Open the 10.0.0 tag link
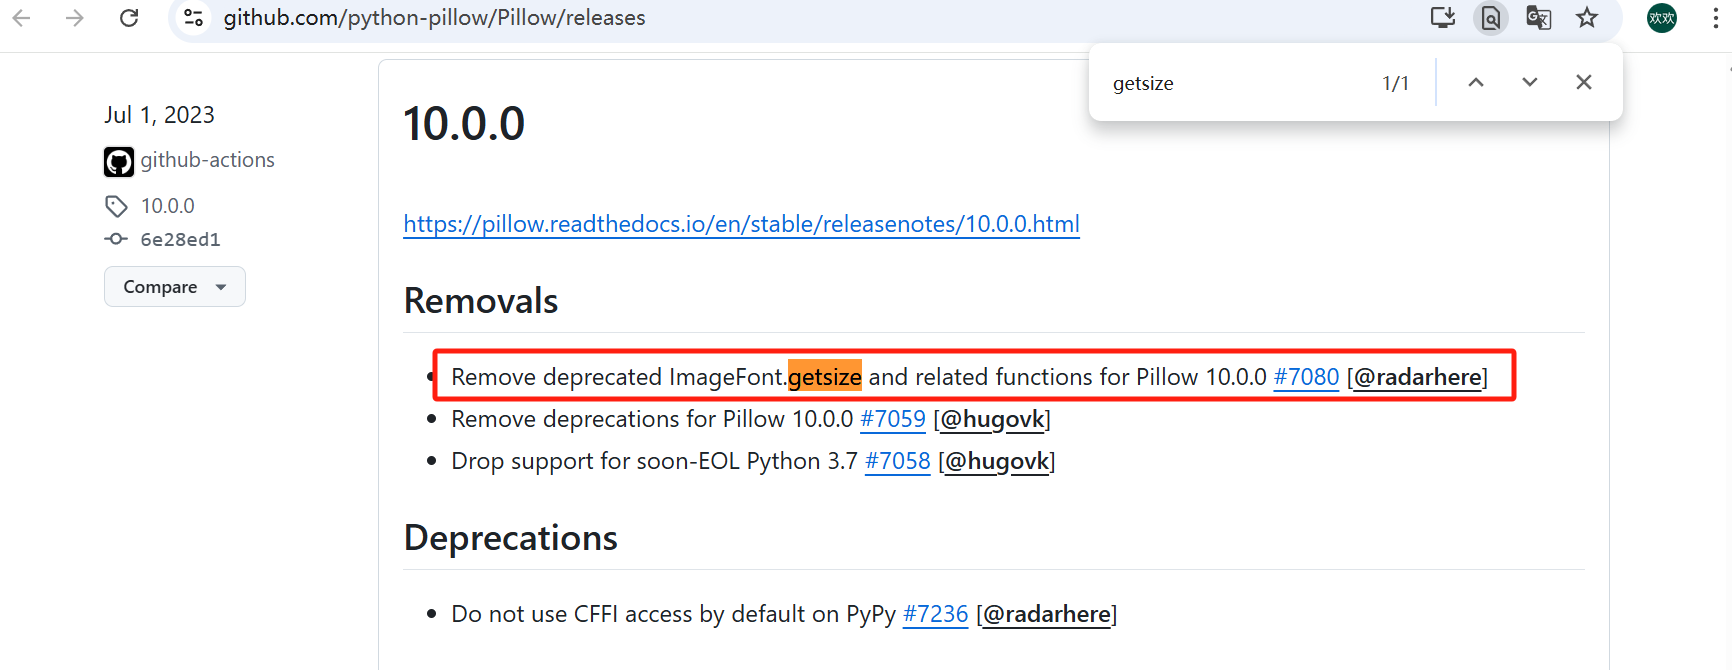The image size is (1732, 670). 167,206
